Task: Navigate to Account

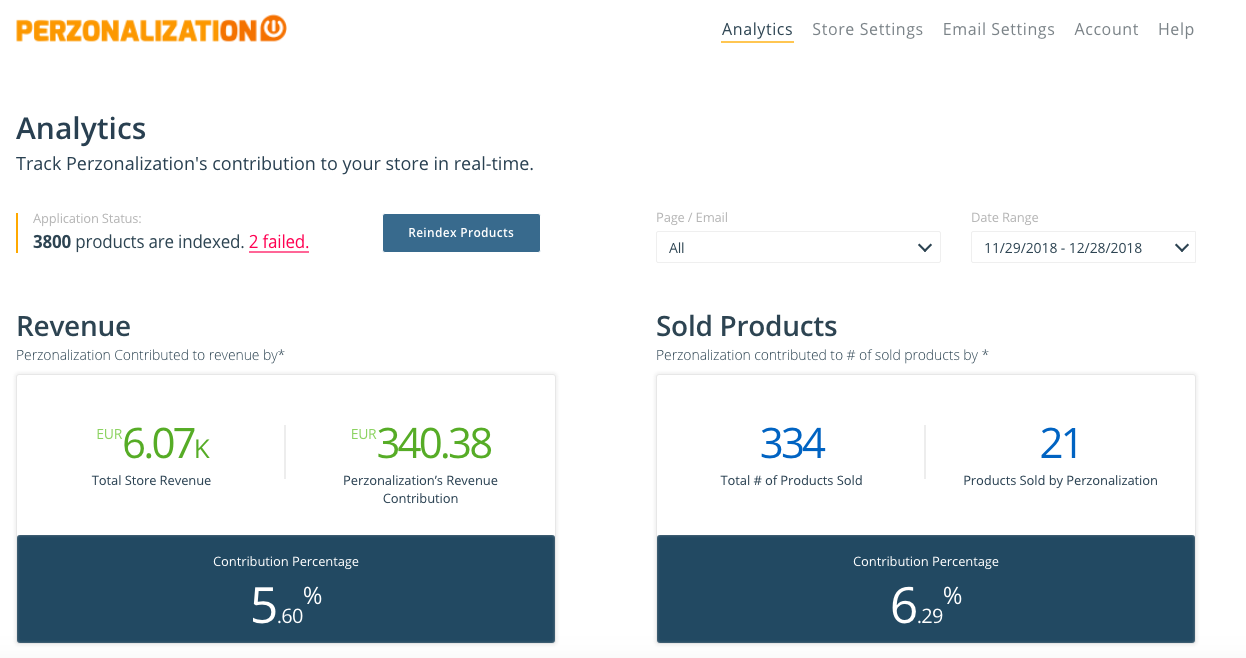Action: click(x=1106, y=30)
